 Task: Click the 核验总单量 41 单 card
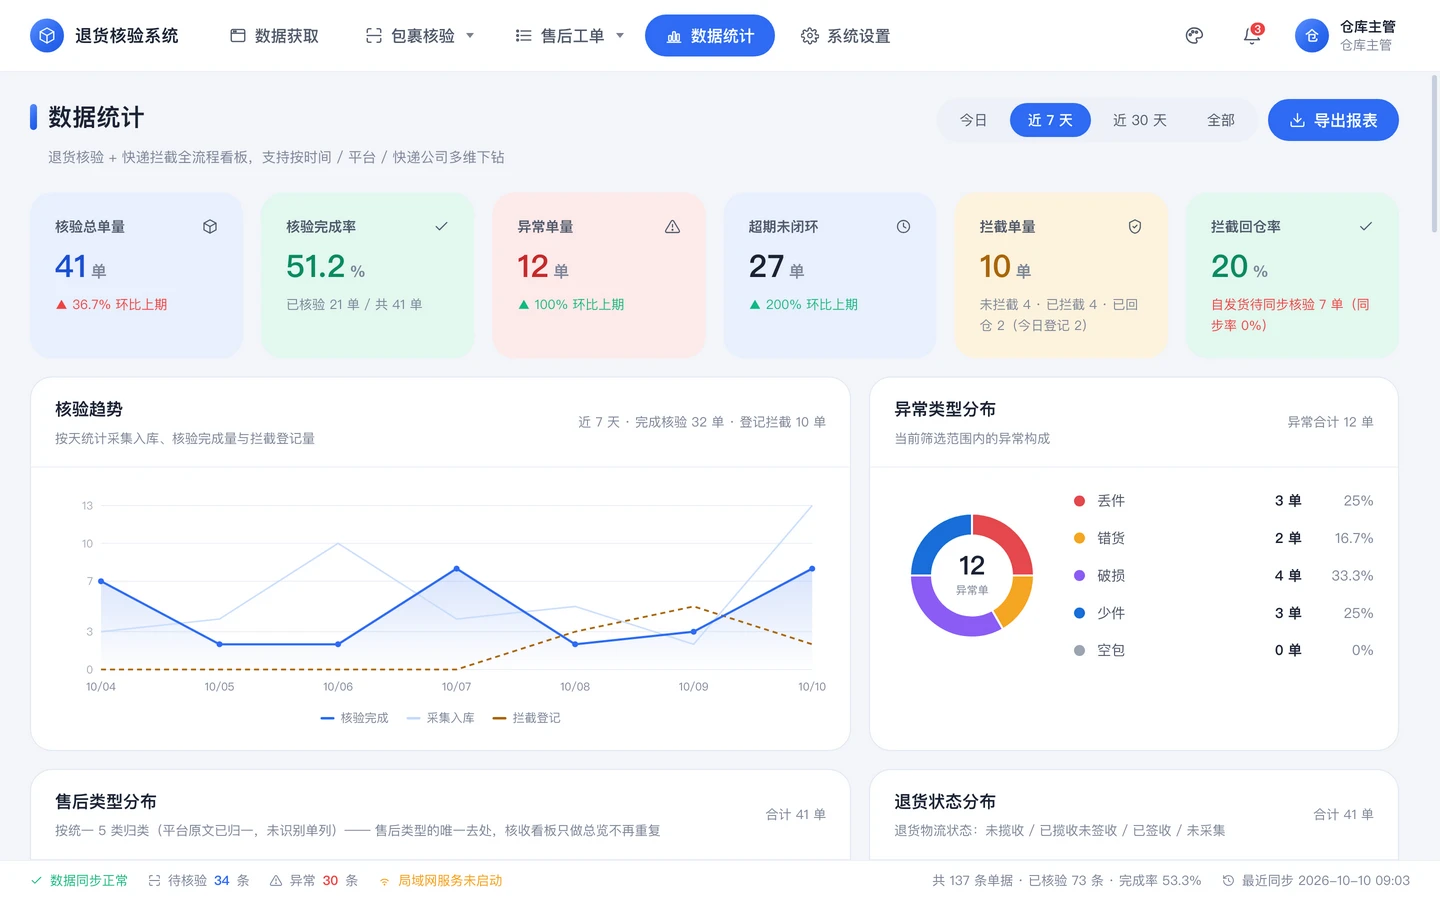coord(137,275)
